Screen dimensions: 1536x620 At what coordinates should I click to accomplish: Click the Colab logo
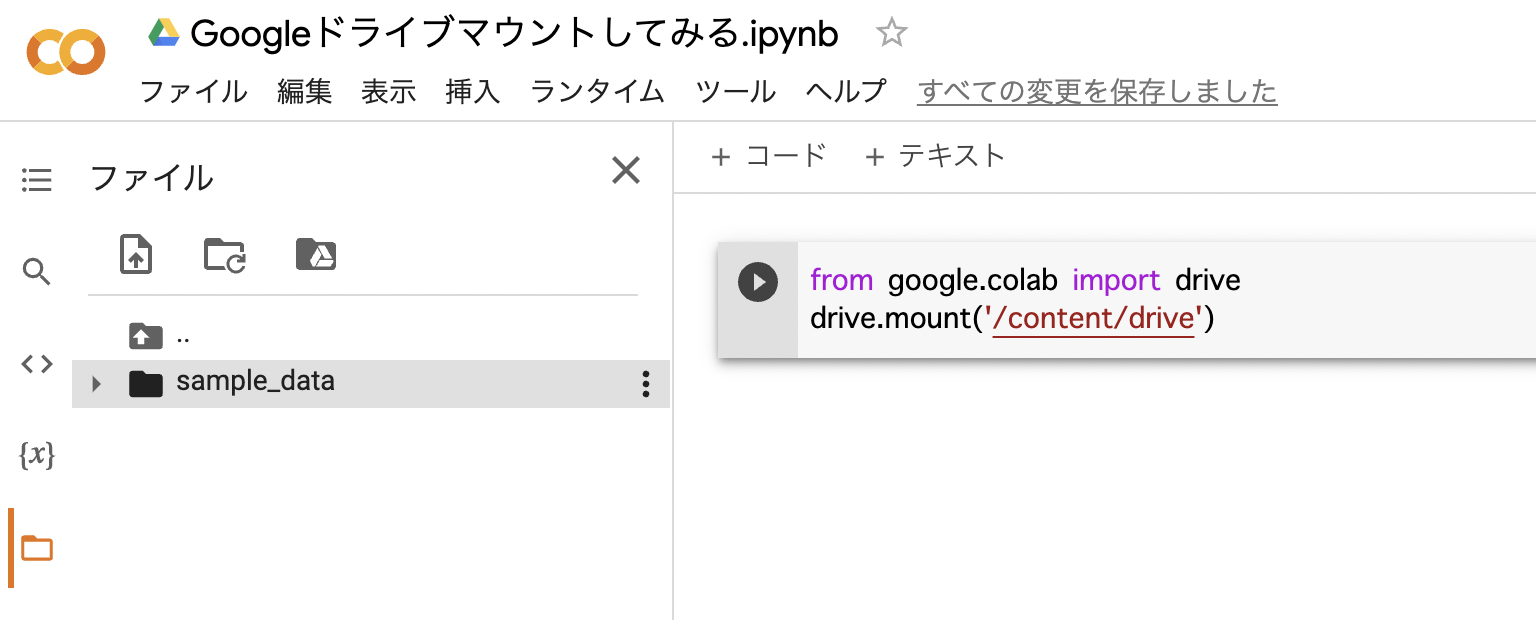(65, 52)
